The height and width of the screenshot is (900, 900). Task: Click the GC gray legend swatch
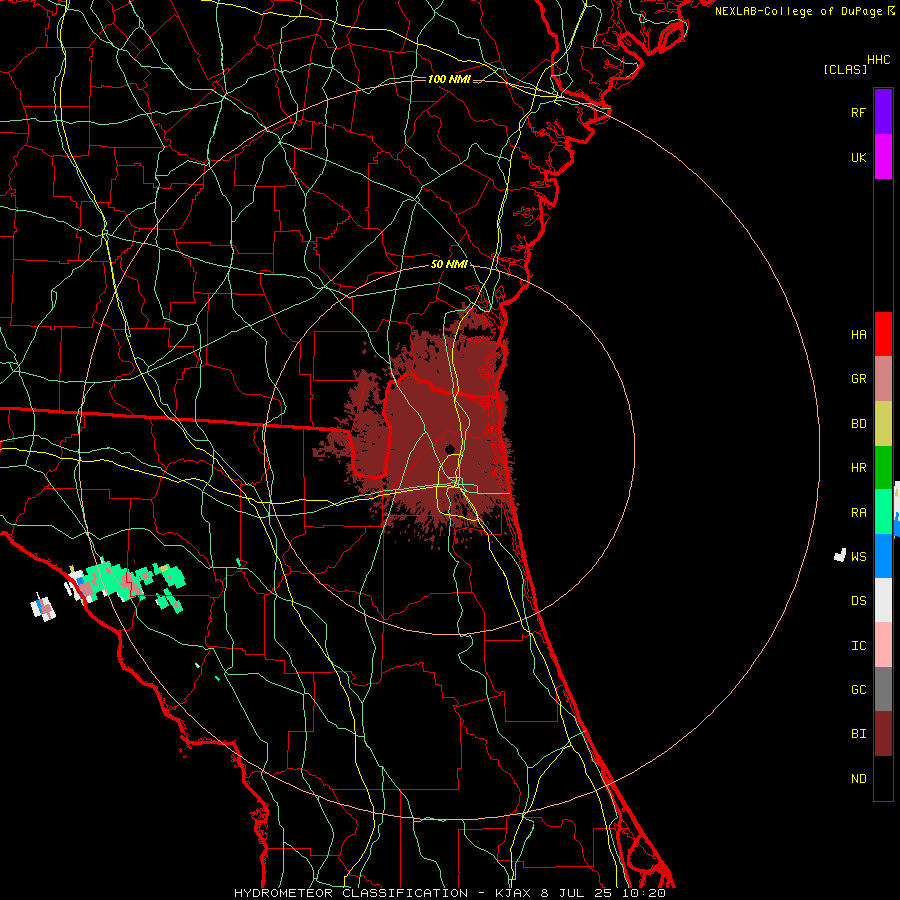883,689
